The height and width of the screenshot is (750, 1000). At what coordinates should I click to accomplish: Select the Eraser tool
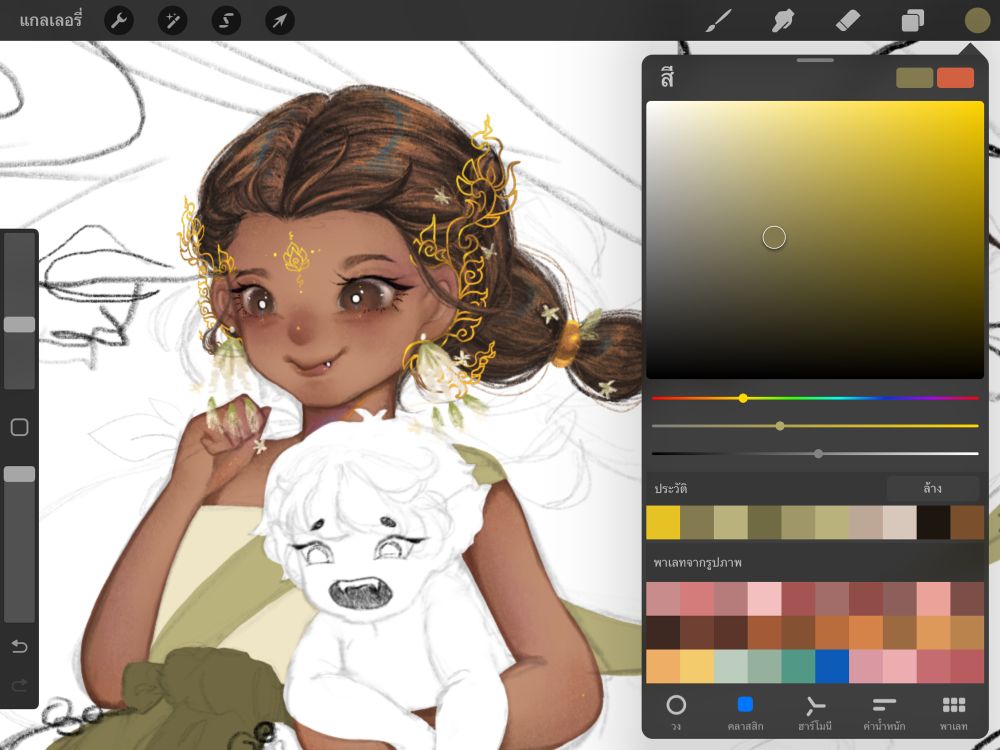tap(848, 20)
